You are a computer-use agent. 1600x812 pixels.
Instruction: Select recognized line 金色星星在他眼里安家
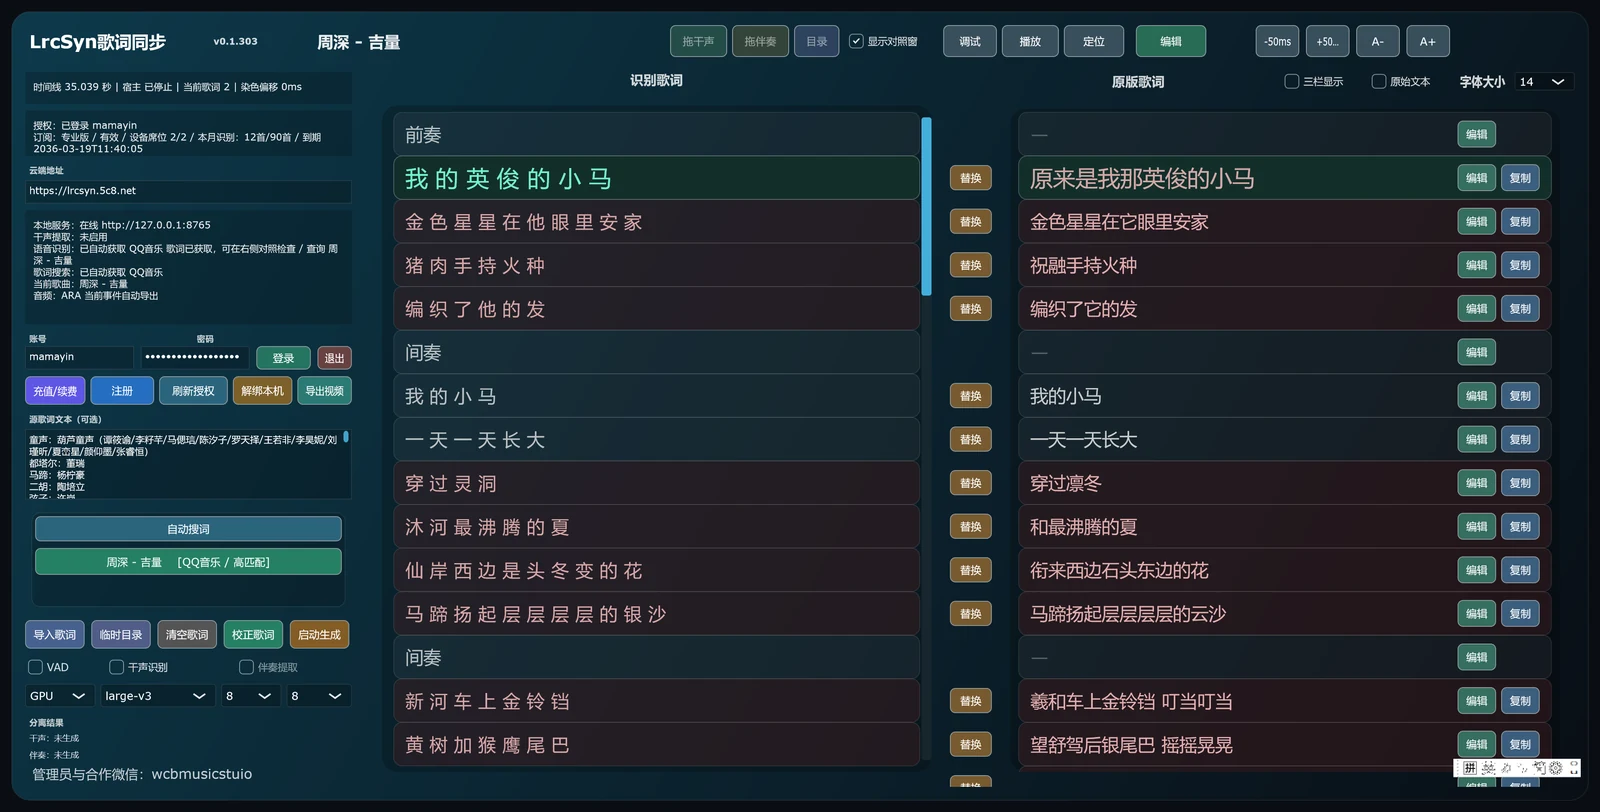[656, 222]
